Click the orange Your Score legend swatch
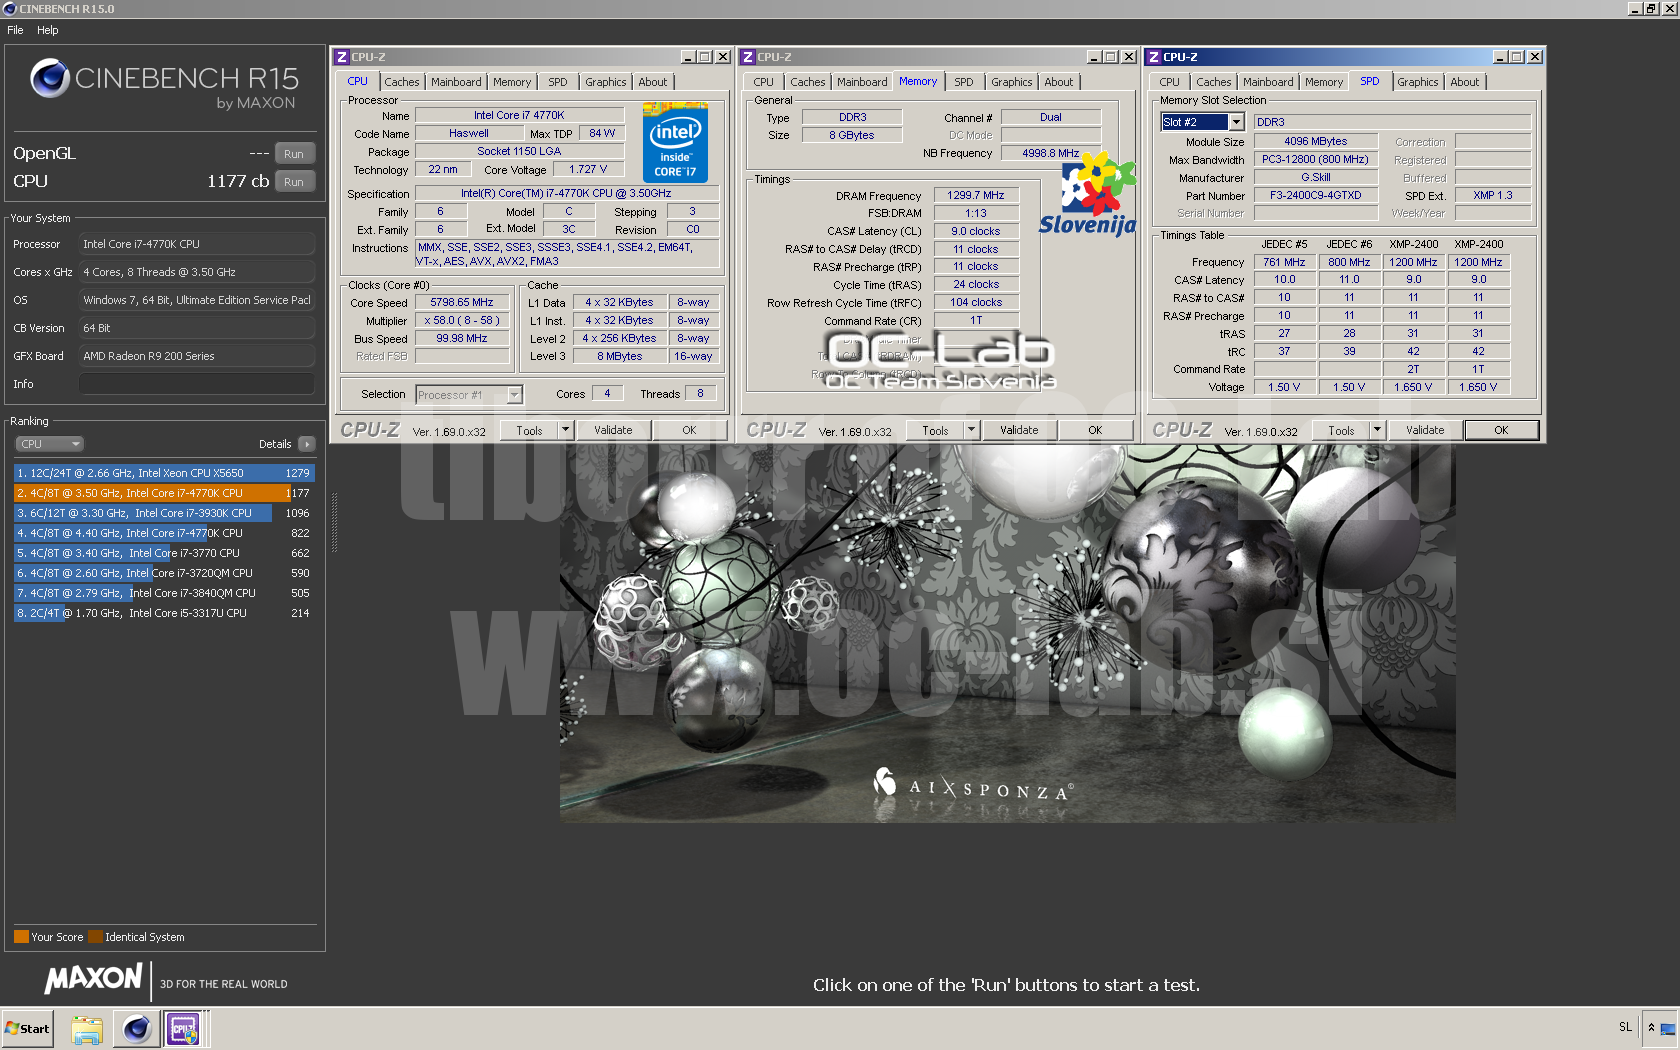 tap(21, 937)
